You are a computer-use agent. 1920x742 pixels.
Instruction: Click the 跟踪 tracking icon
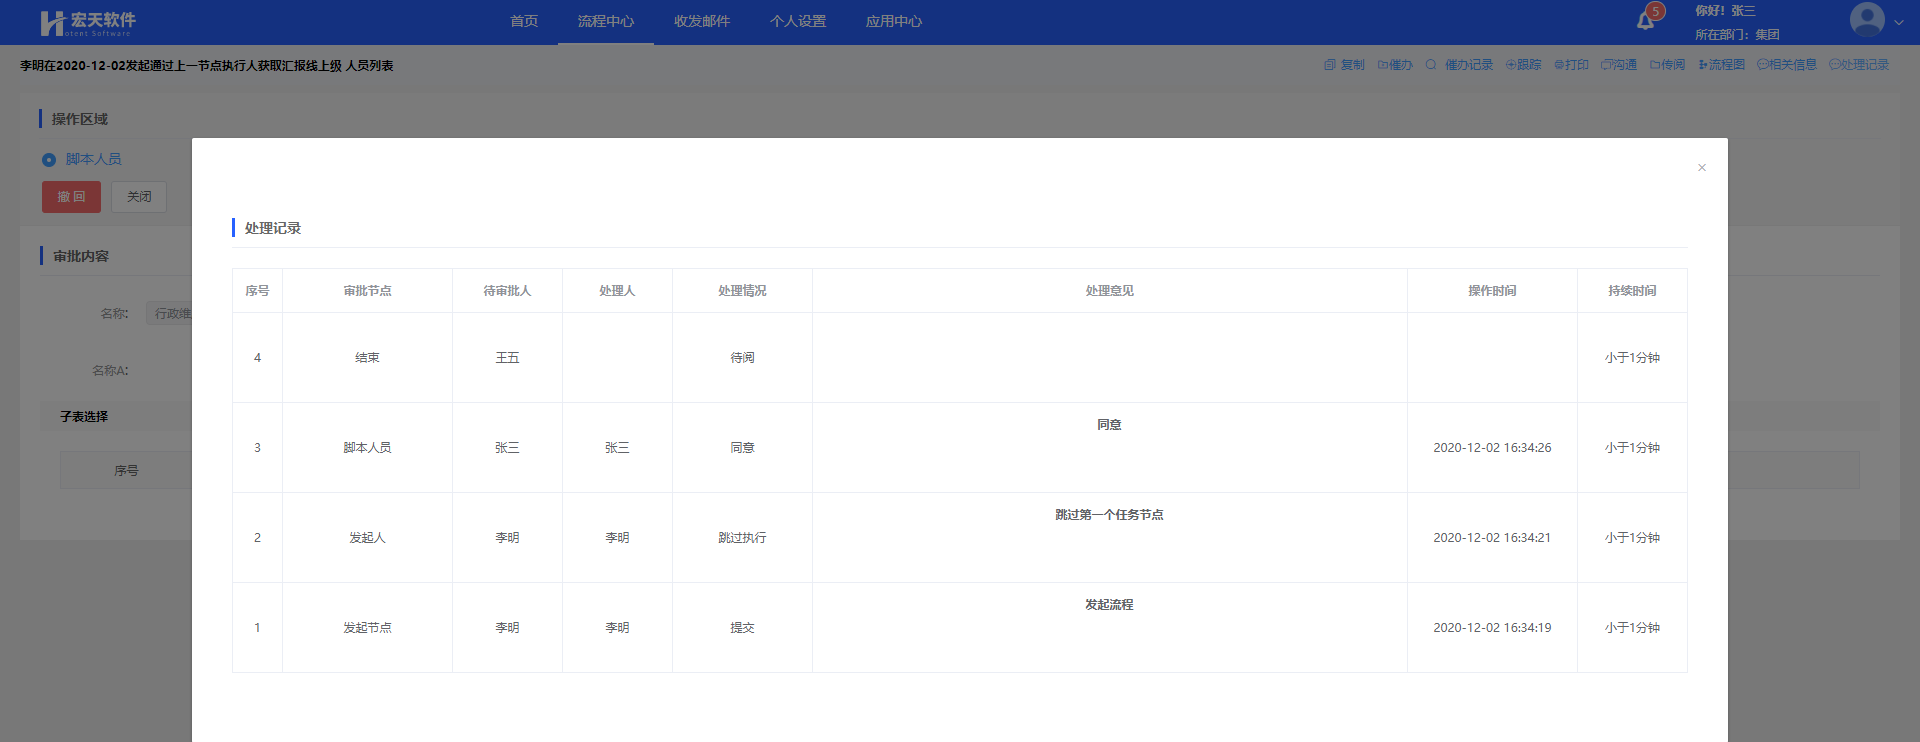pos(1523,65)
